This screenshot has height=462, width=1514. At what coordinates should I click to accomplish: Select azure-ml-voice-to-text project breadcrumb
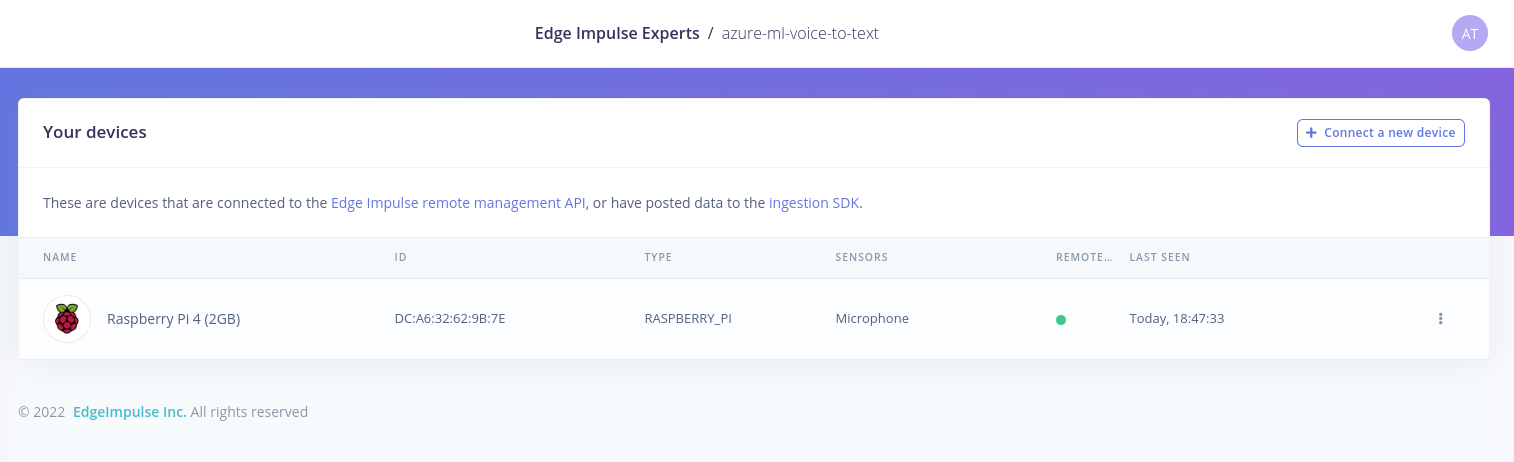[x=800, y=33]
